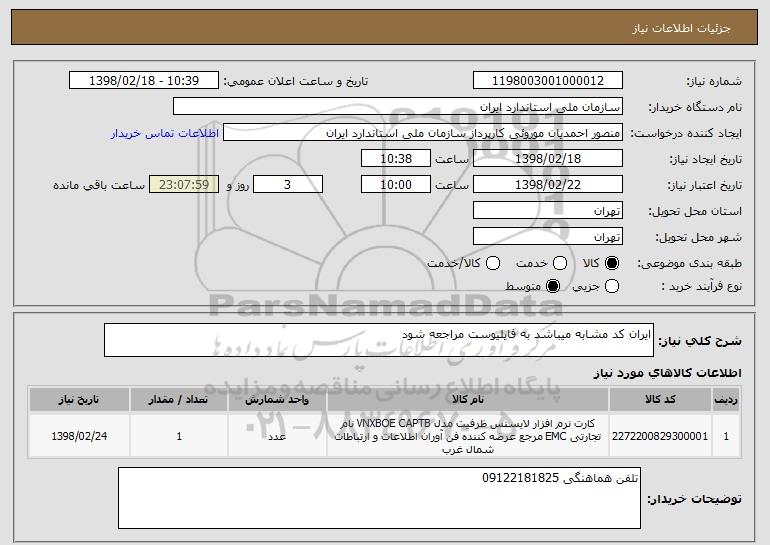Viewport: 770px width, 545px height.
Task: Click the ساعت باقی مانده label
Action: tap(99, 185)
